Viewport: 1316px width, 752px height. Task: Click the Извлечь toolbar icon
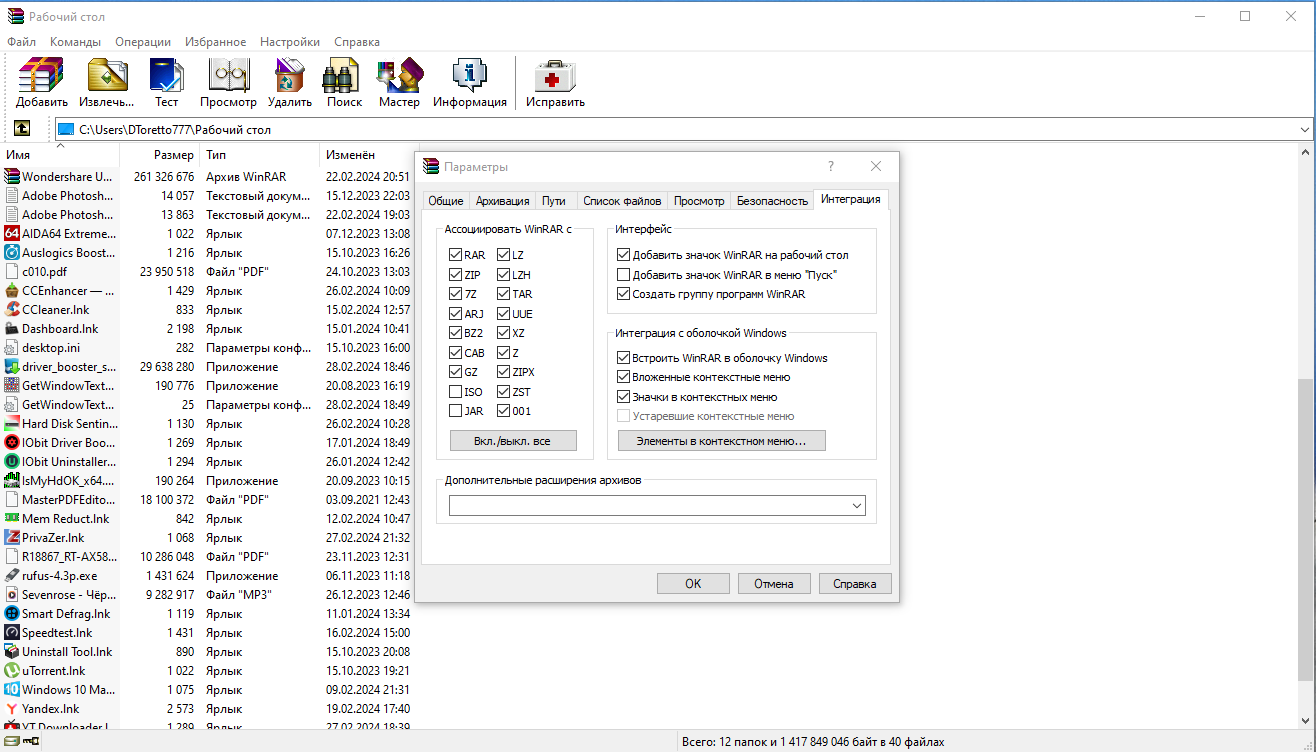coord(107,75)
